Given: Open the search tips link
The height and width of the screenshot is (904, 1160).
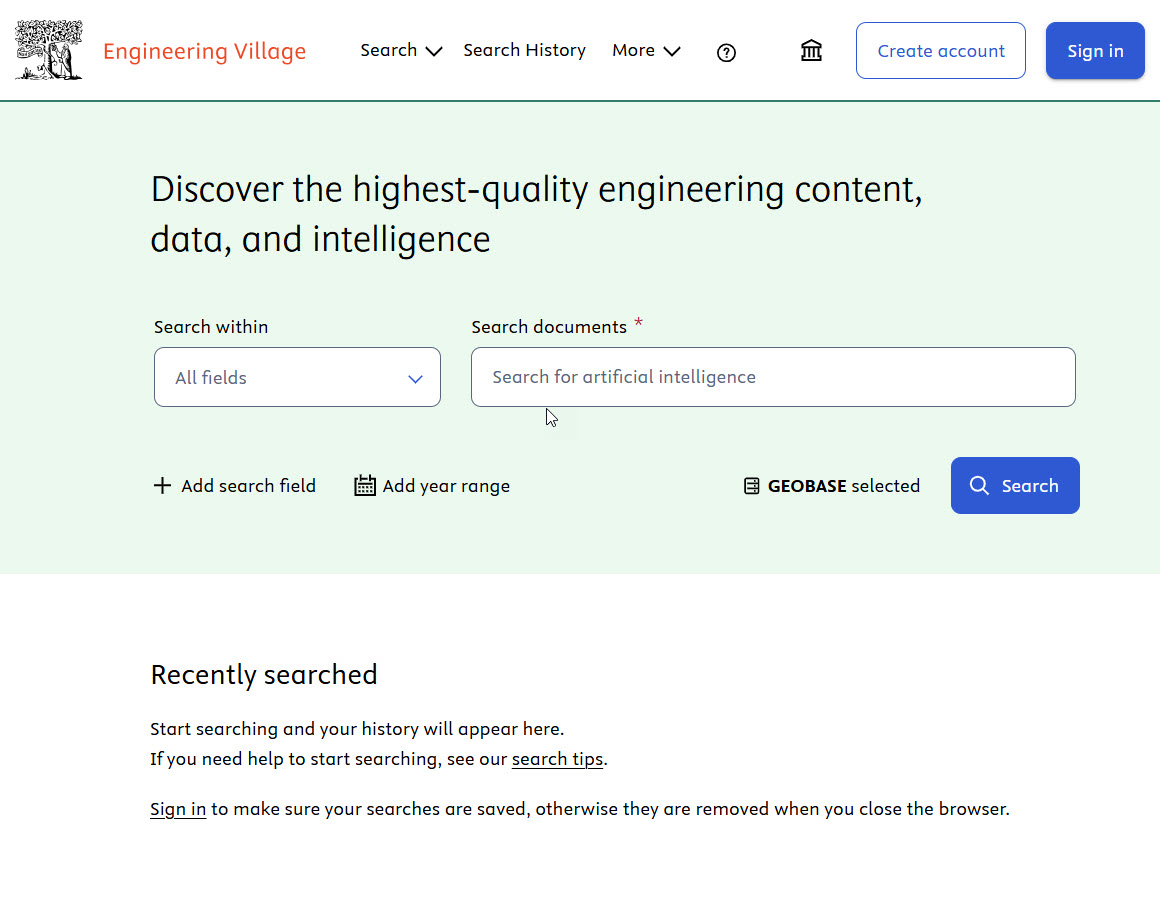Looking at the screenshot, I should click(x=557, y=759).
